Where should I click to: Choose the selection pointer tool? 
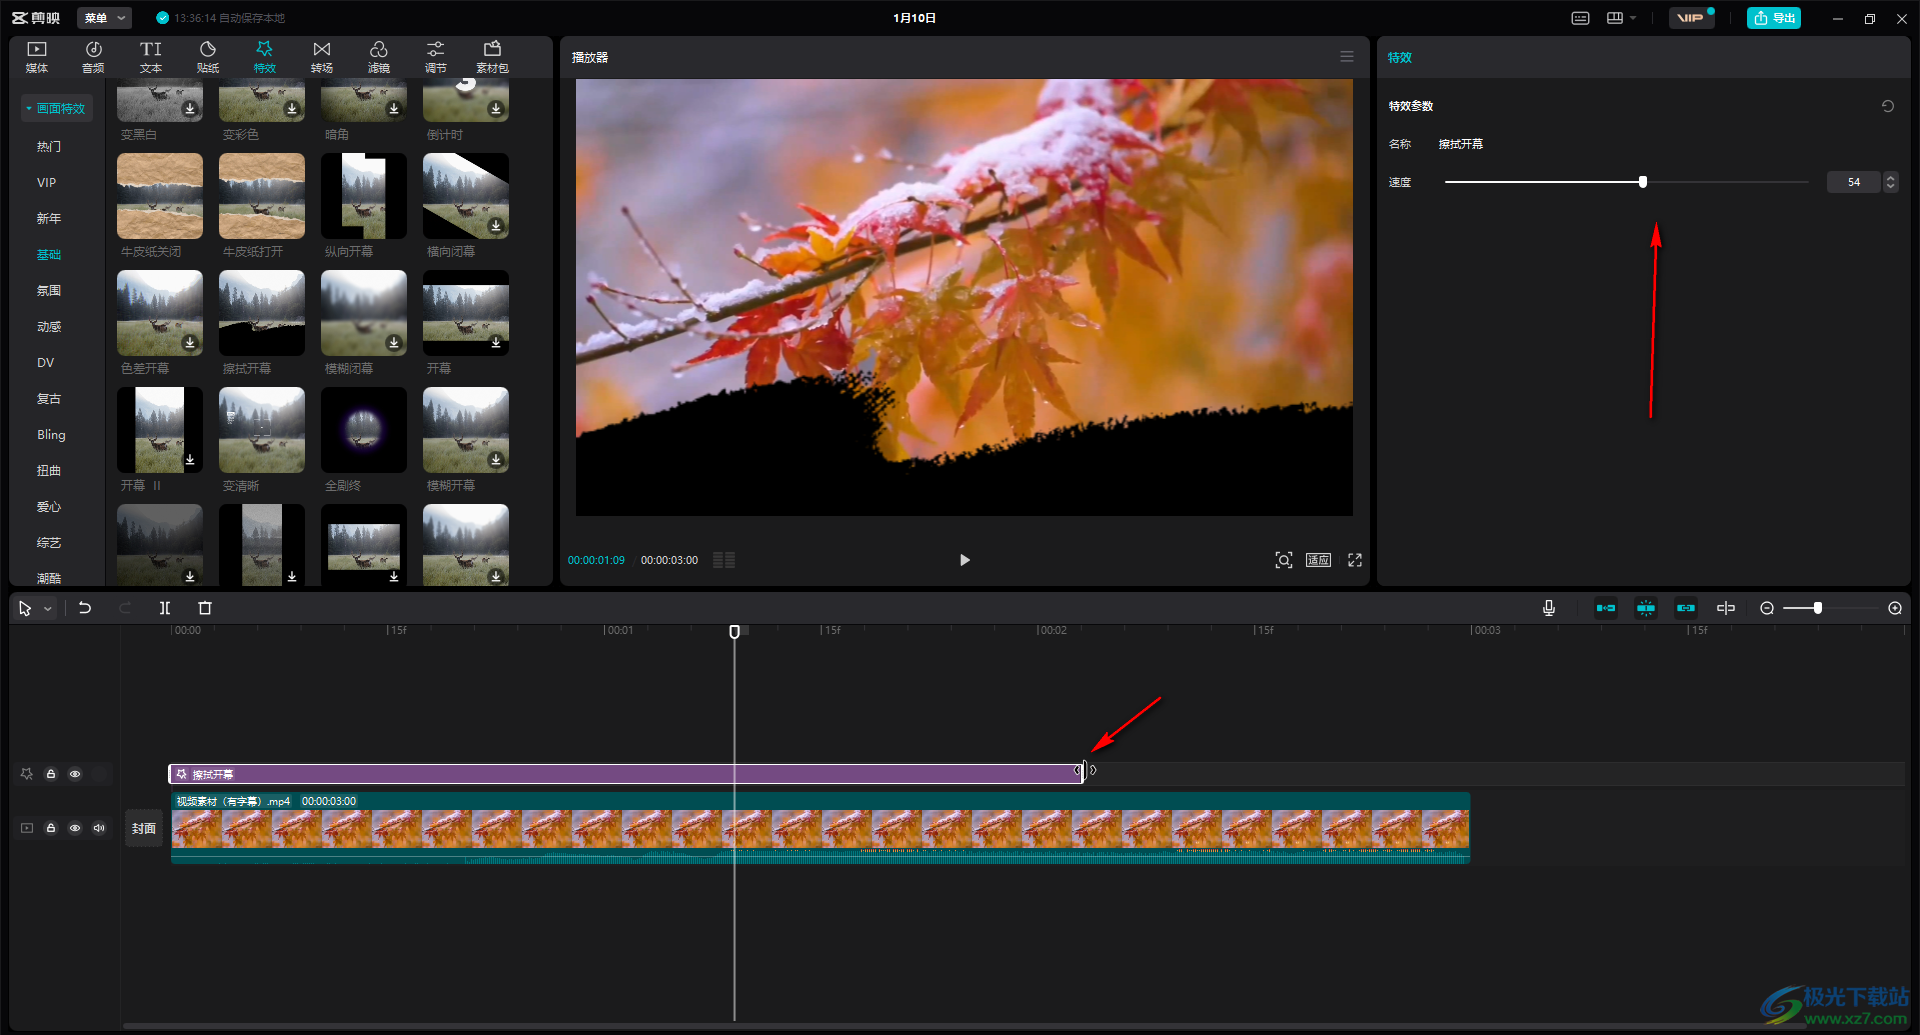click(x=25, y=608)
